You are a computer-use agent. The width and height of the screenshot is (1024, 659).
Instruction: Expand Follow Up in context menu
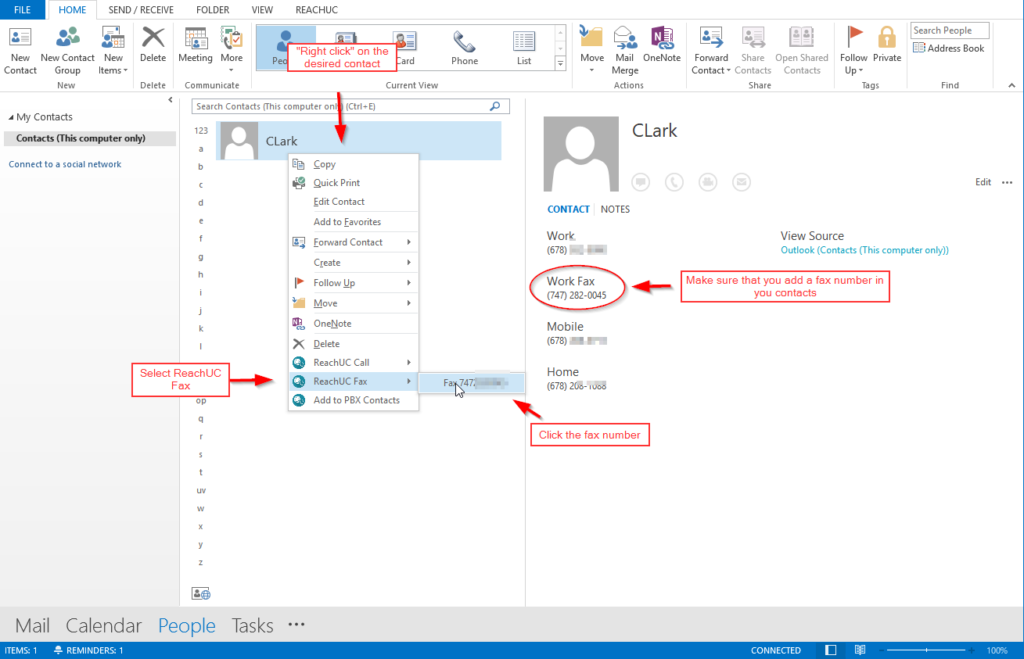click(353, 283)
